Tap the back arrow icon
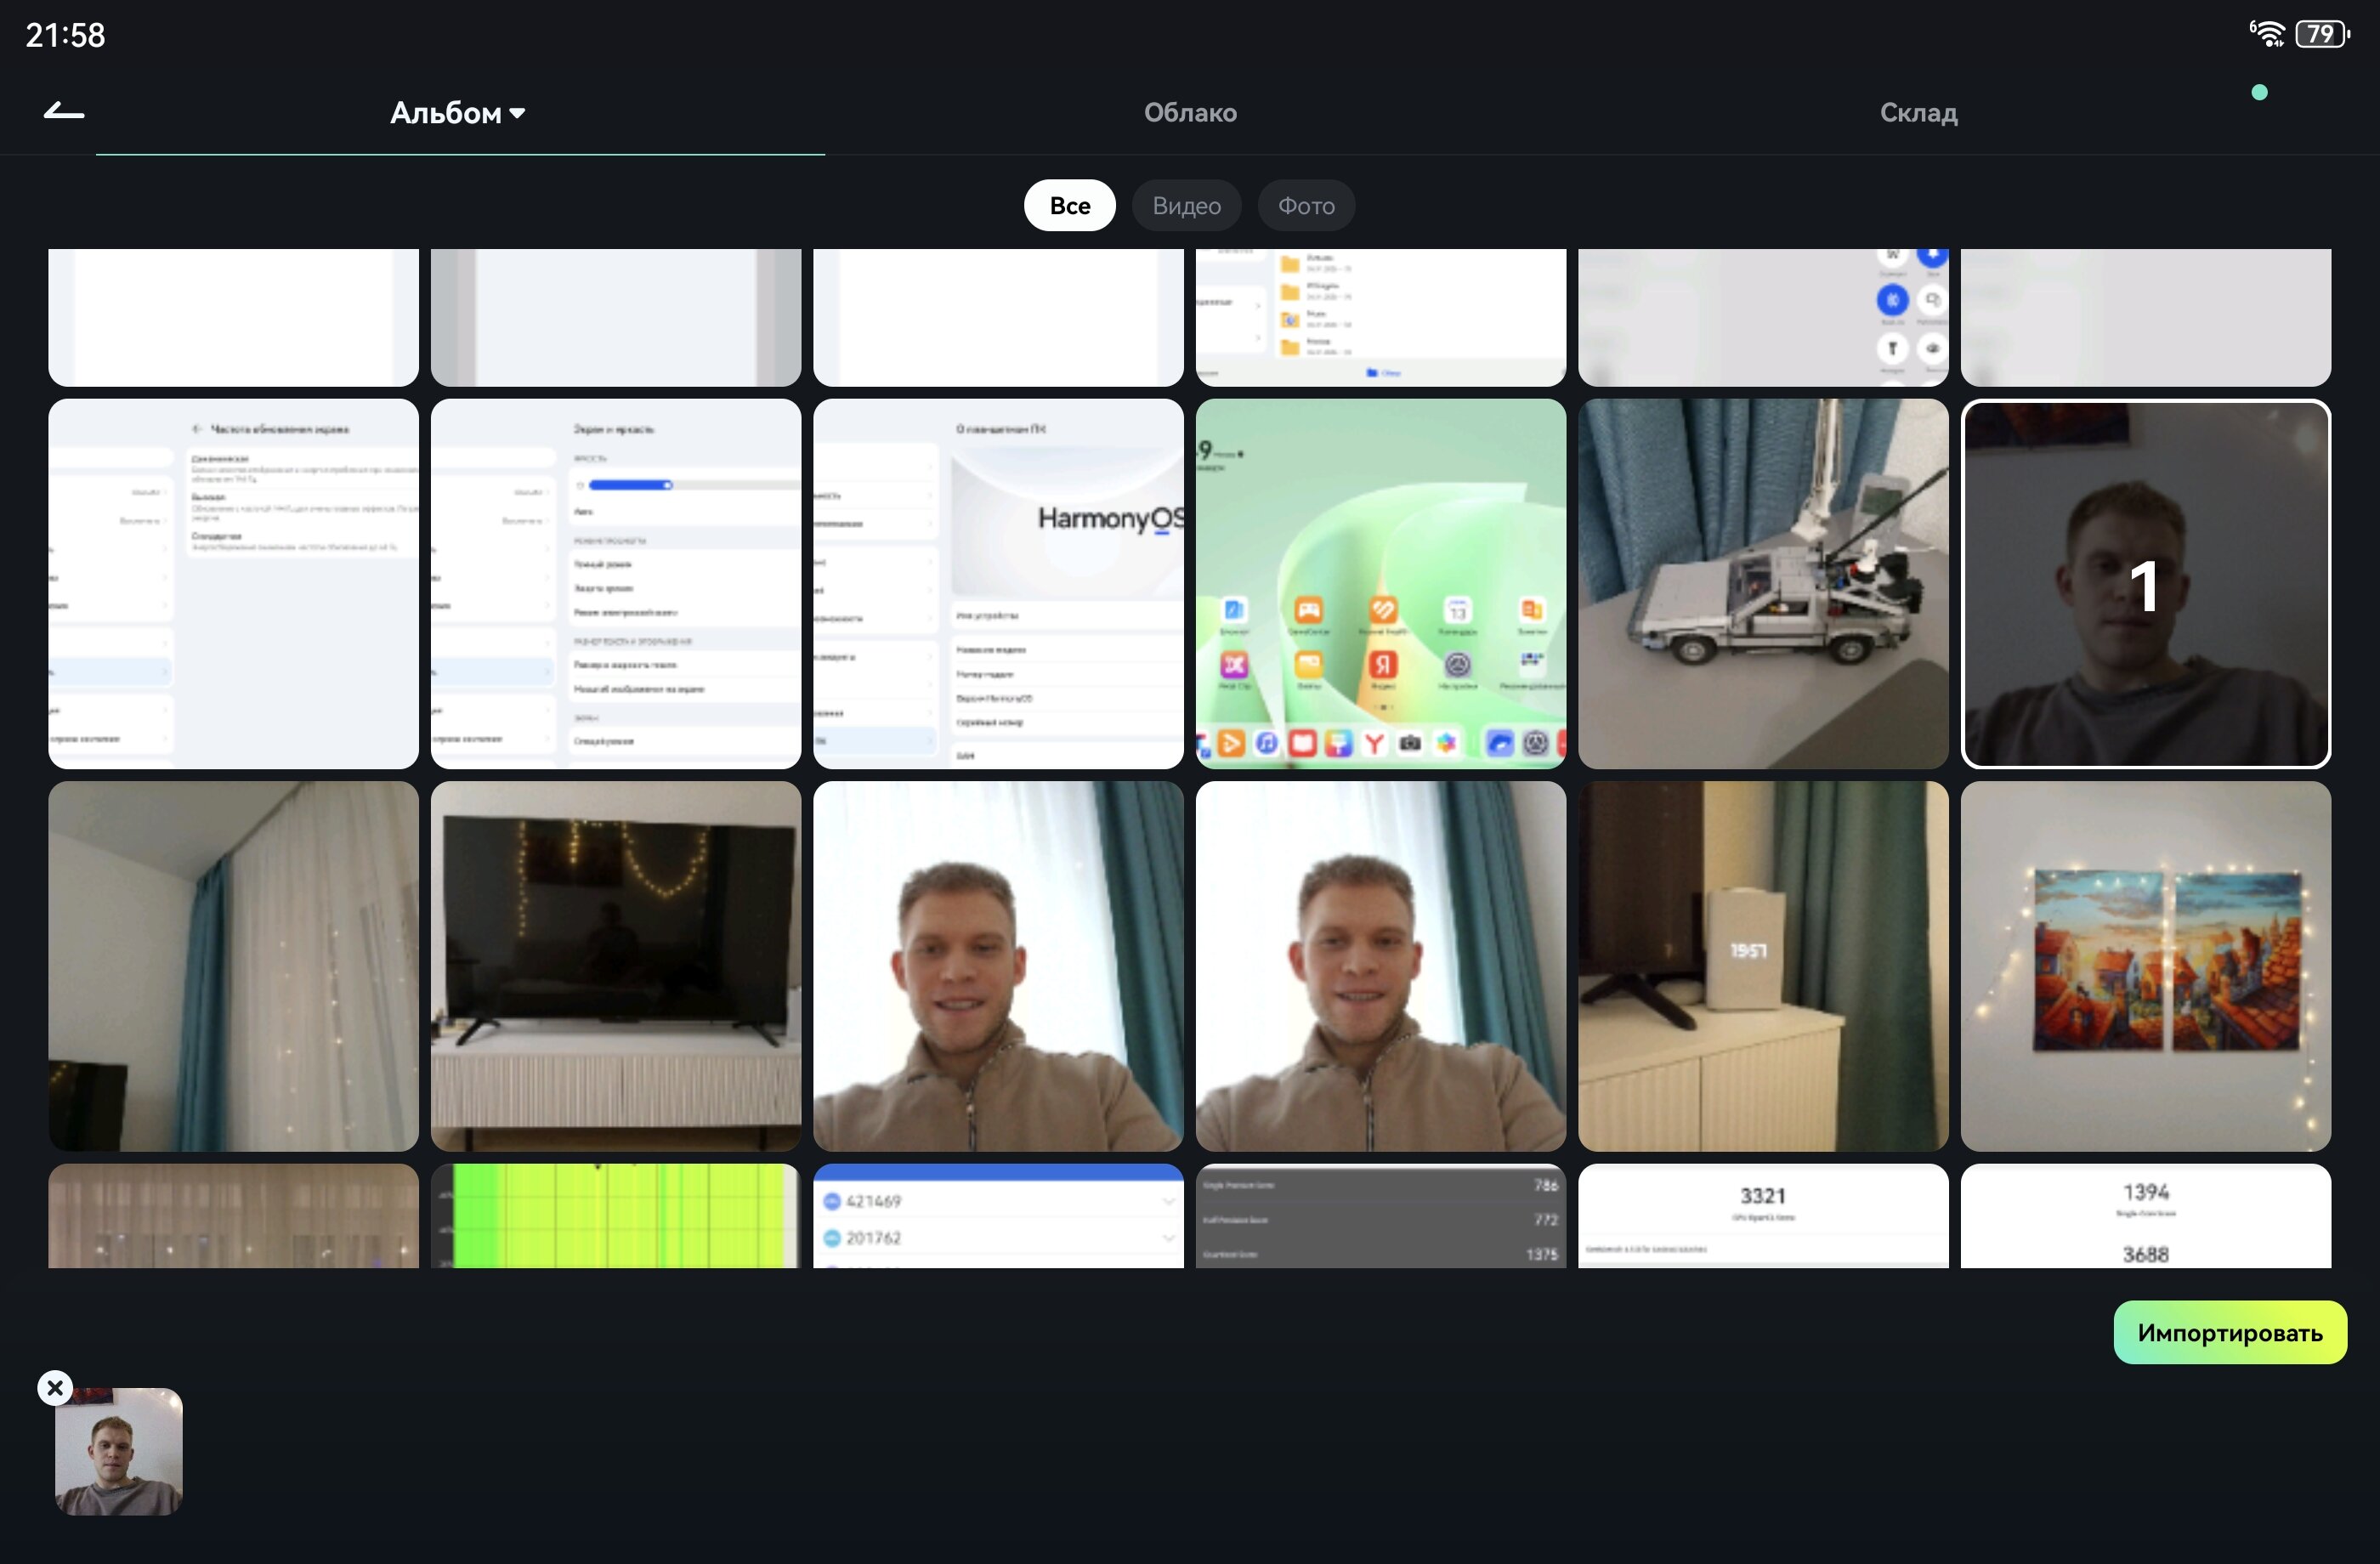The height and width of the screenshot is (1564, 2380). pos(64,112)
